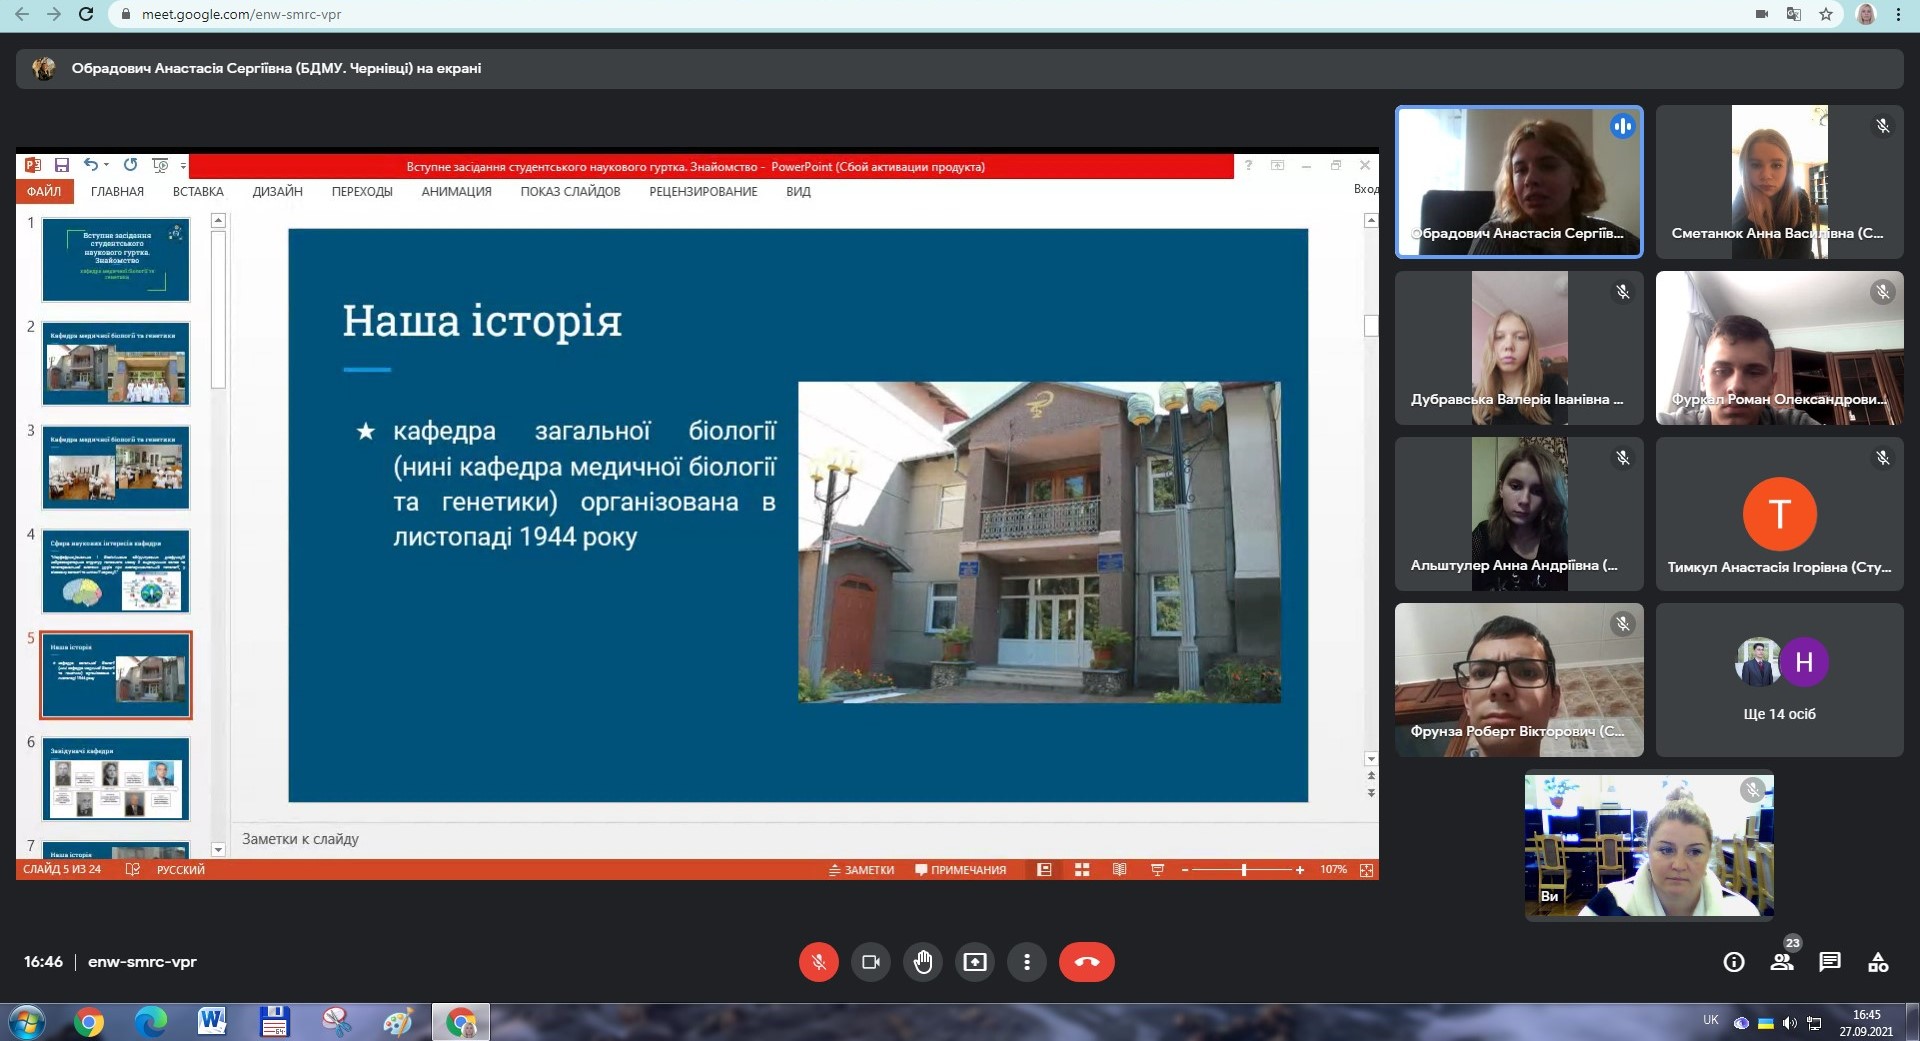Unmute microphone in Meet controls
Image resolution: width=1920 pixels, height=1041 pixels.
coord(818,962)
